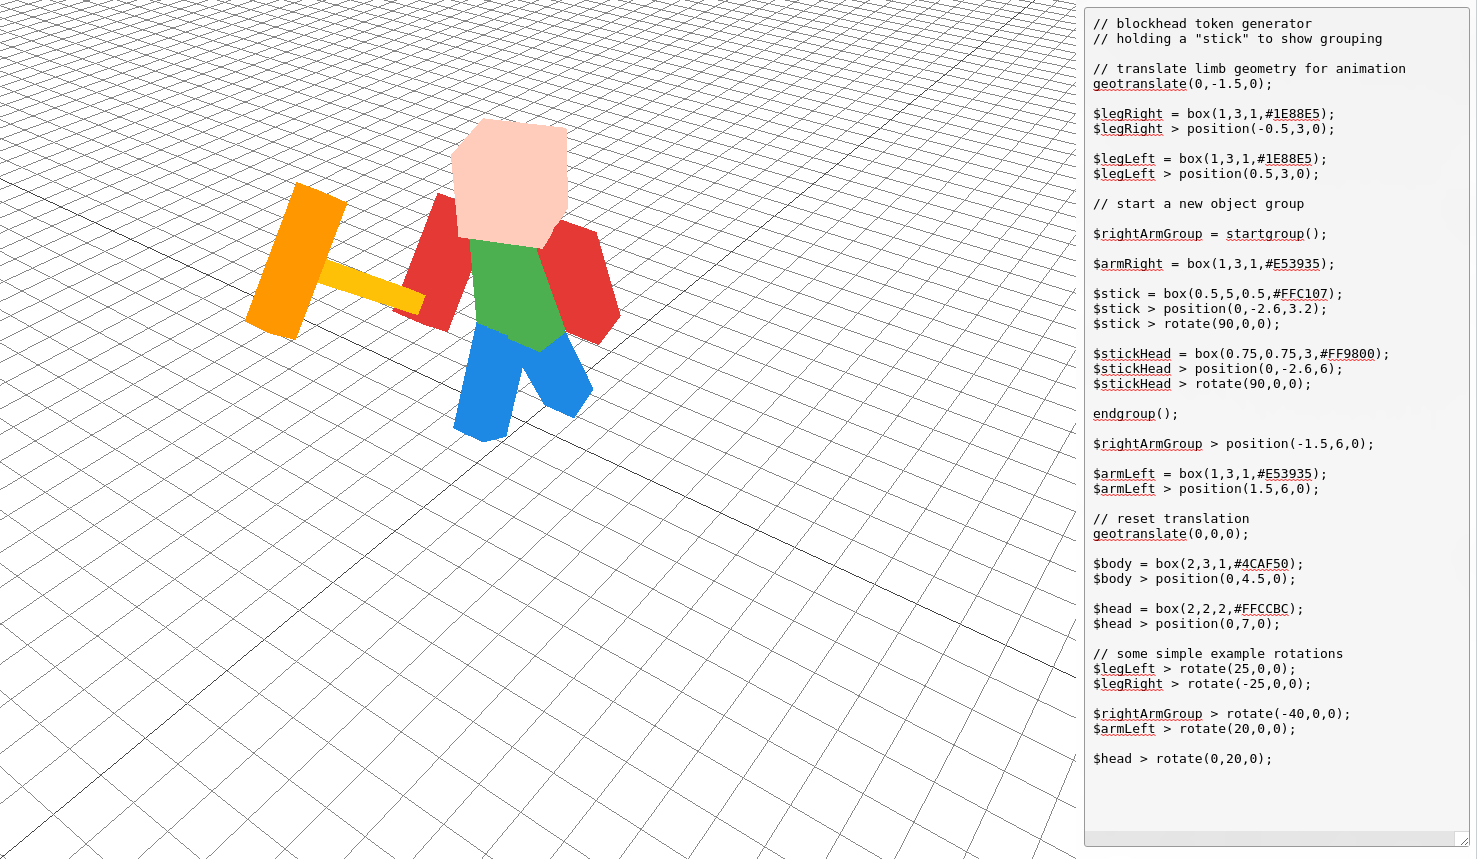Viewport: 1478px width, 859px height.
Task: Click the line "$legRight > rotate(-25,0,0);"
Action: (1202, 684)
